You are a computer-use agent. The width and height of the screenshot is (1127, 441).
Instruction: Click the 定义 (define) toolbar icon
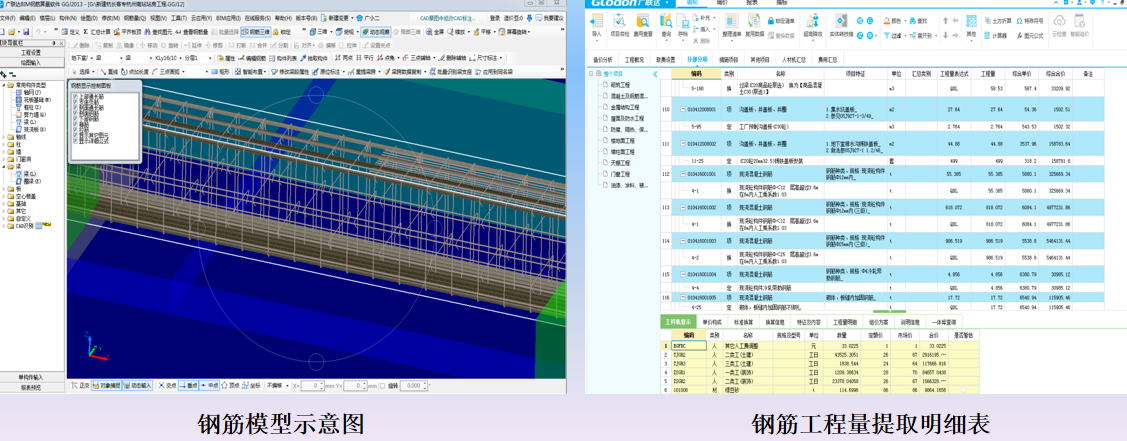(x=72, y=32)
